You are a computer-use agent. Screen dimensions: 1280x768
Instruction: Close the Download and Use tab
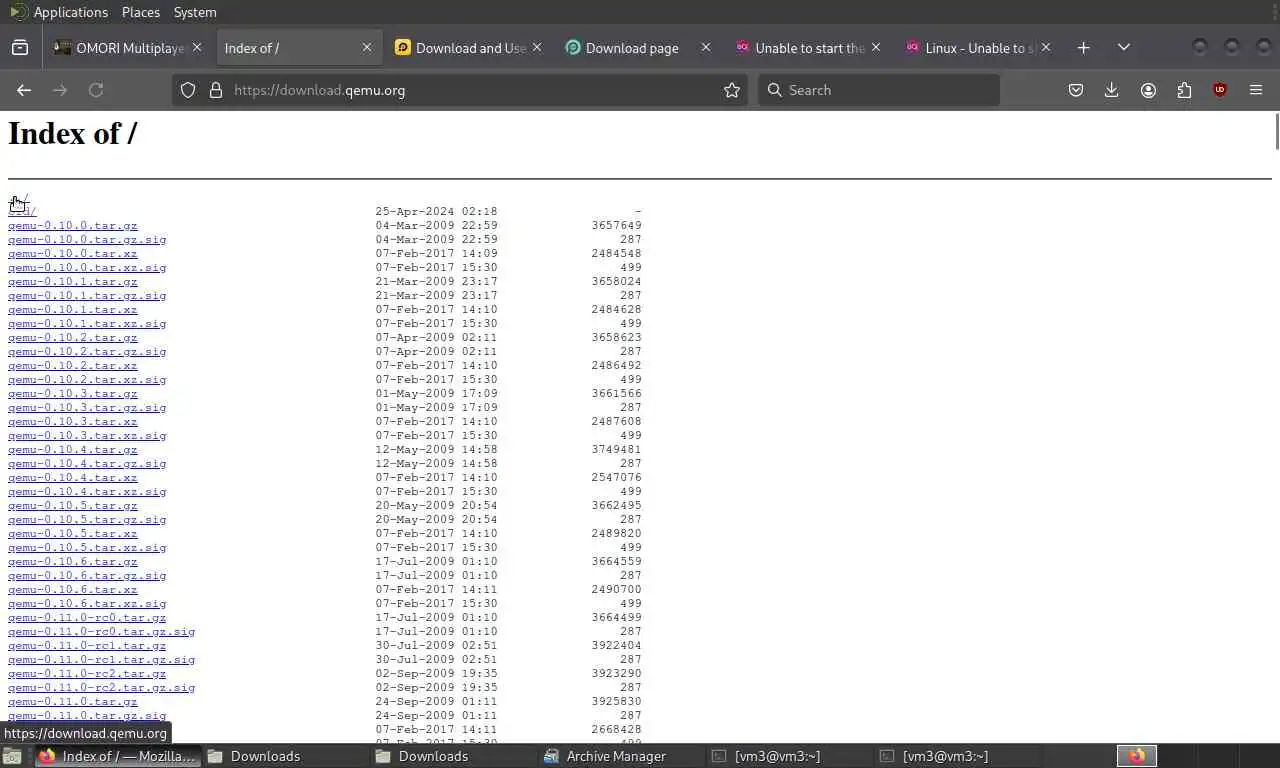click(x=537, y=47)
